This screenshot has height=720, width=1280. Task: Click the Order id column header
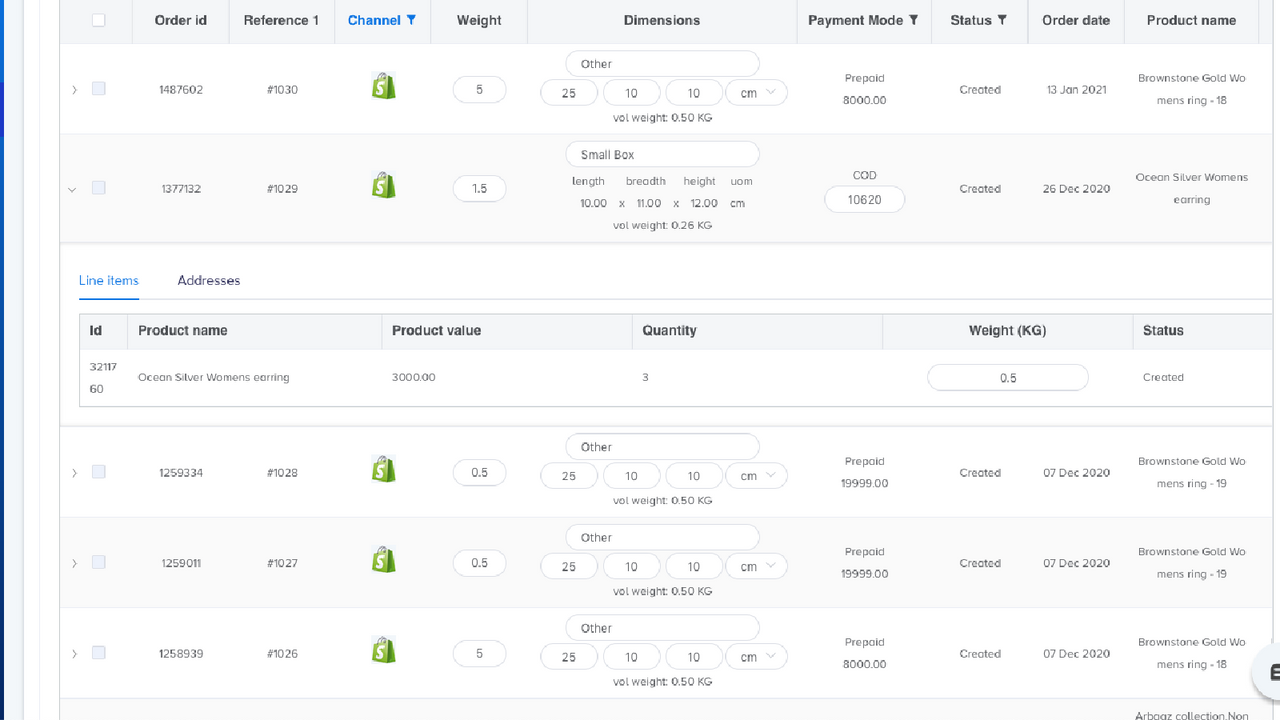[181, 20]
